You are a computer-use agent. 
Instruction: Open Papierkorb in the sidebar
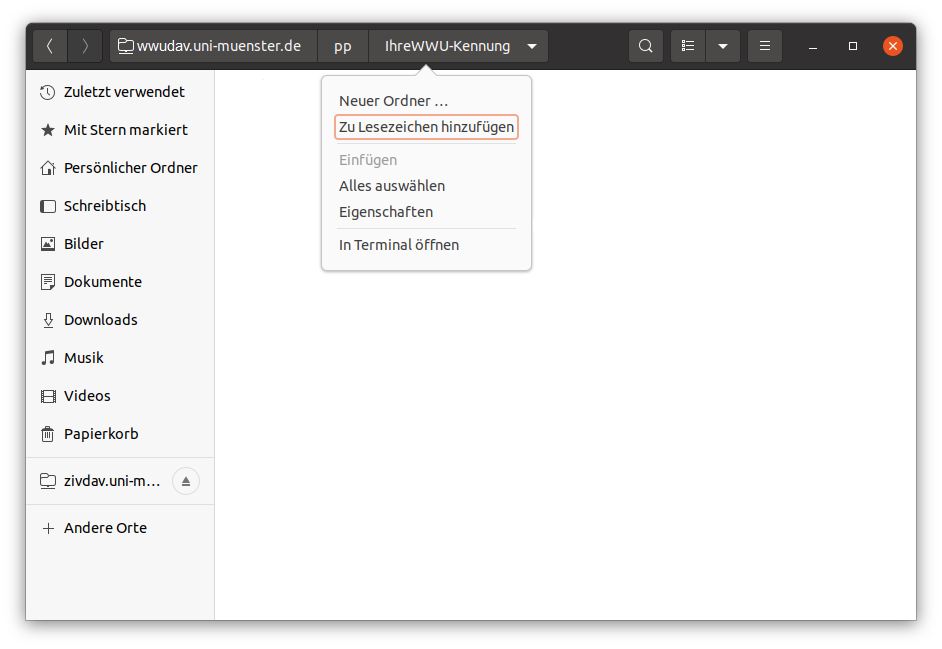pos(100,434)
